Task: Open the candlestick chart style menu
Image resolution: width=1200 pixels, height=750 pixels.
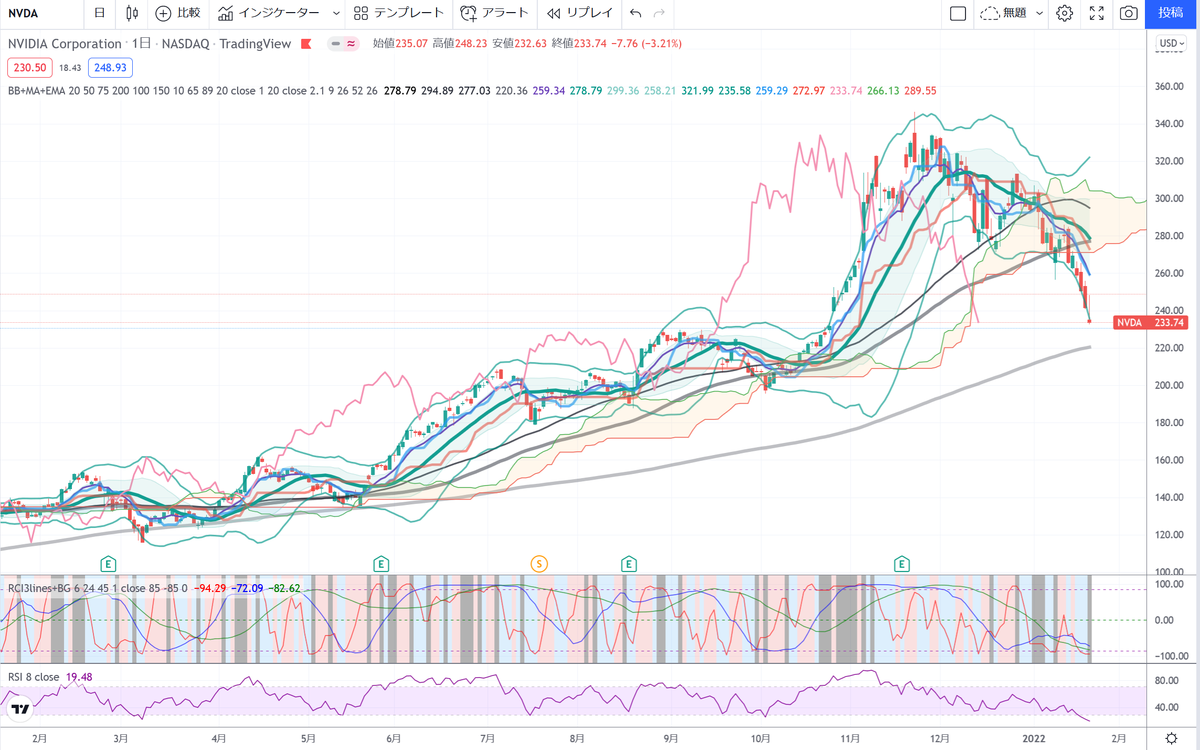Action: click(x=132, y=13)
